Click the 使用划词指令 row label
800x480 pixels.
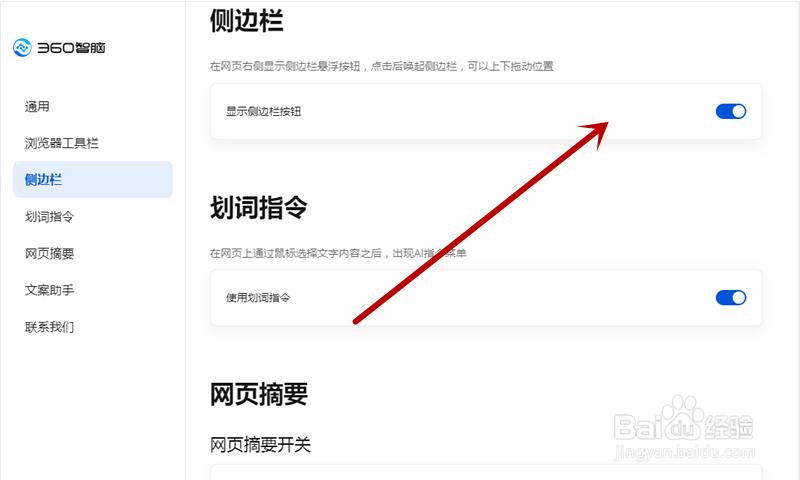click(258, 297)
